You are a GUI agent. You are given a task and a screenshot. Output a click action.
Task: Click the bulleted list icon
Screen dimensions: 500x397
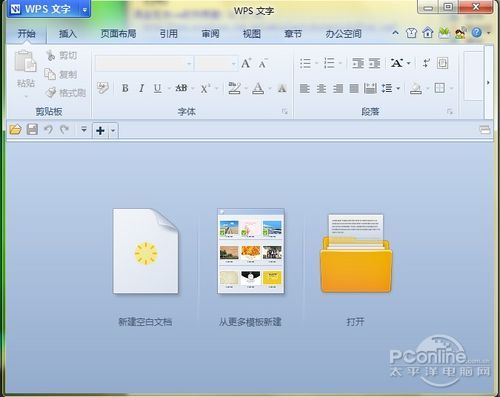click(305, 63)
